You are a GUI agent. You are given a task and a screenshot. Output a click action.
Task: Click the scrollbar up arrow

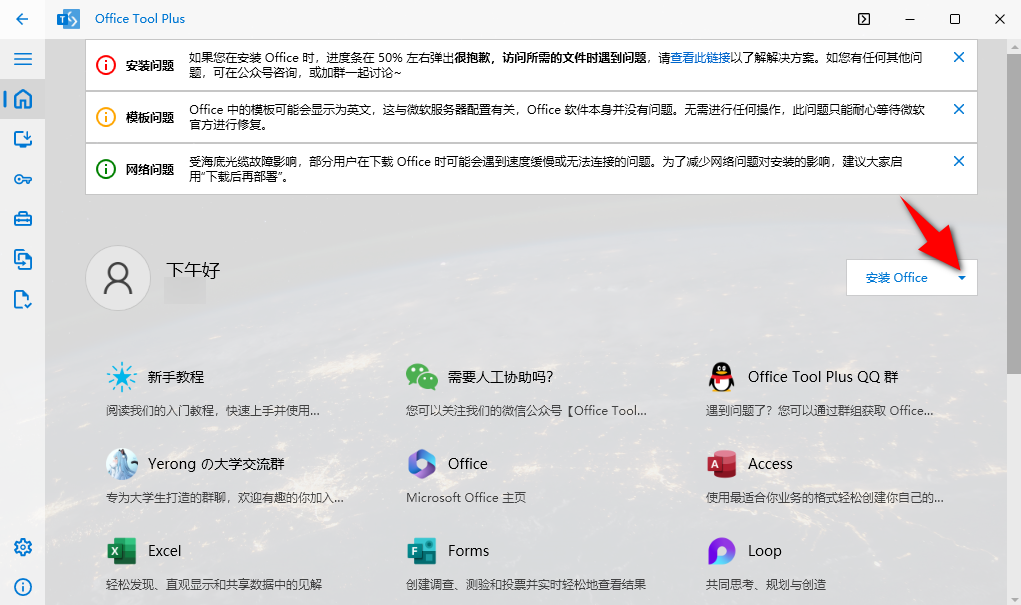pyautogui.click(x=1013, y=46)
